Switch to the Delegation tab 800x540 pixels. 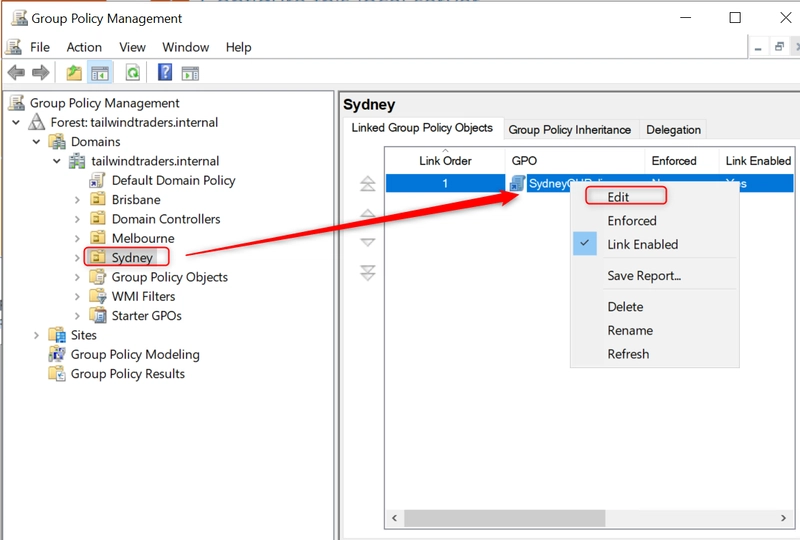coord(673,130)
